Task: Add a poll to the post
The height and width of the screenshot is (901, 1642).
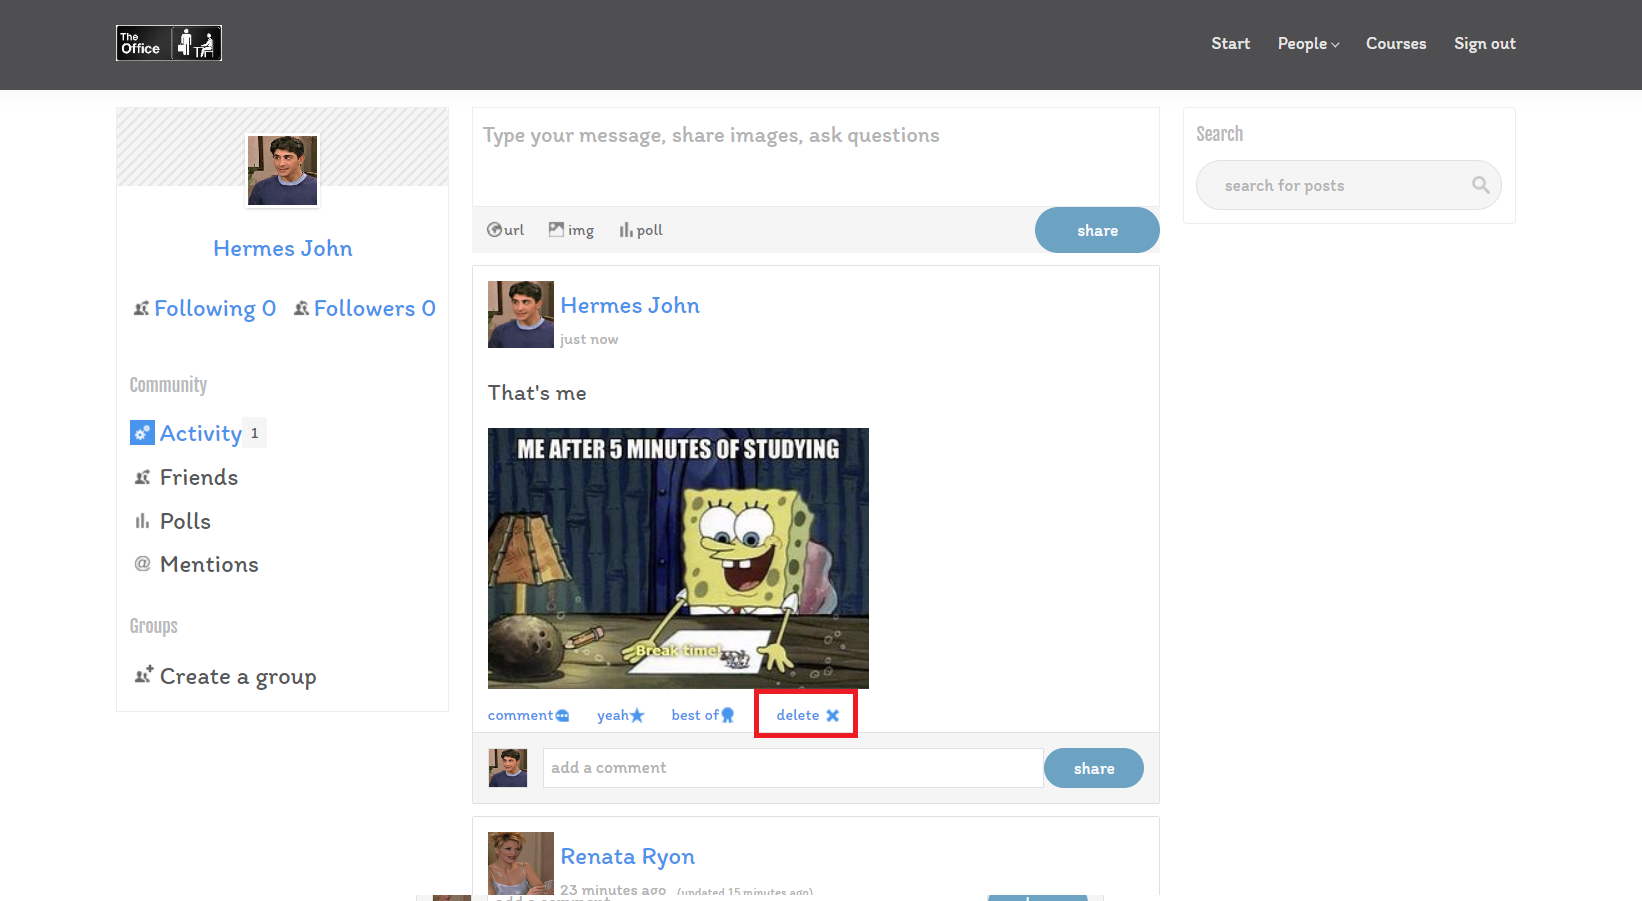Action: 640,230
